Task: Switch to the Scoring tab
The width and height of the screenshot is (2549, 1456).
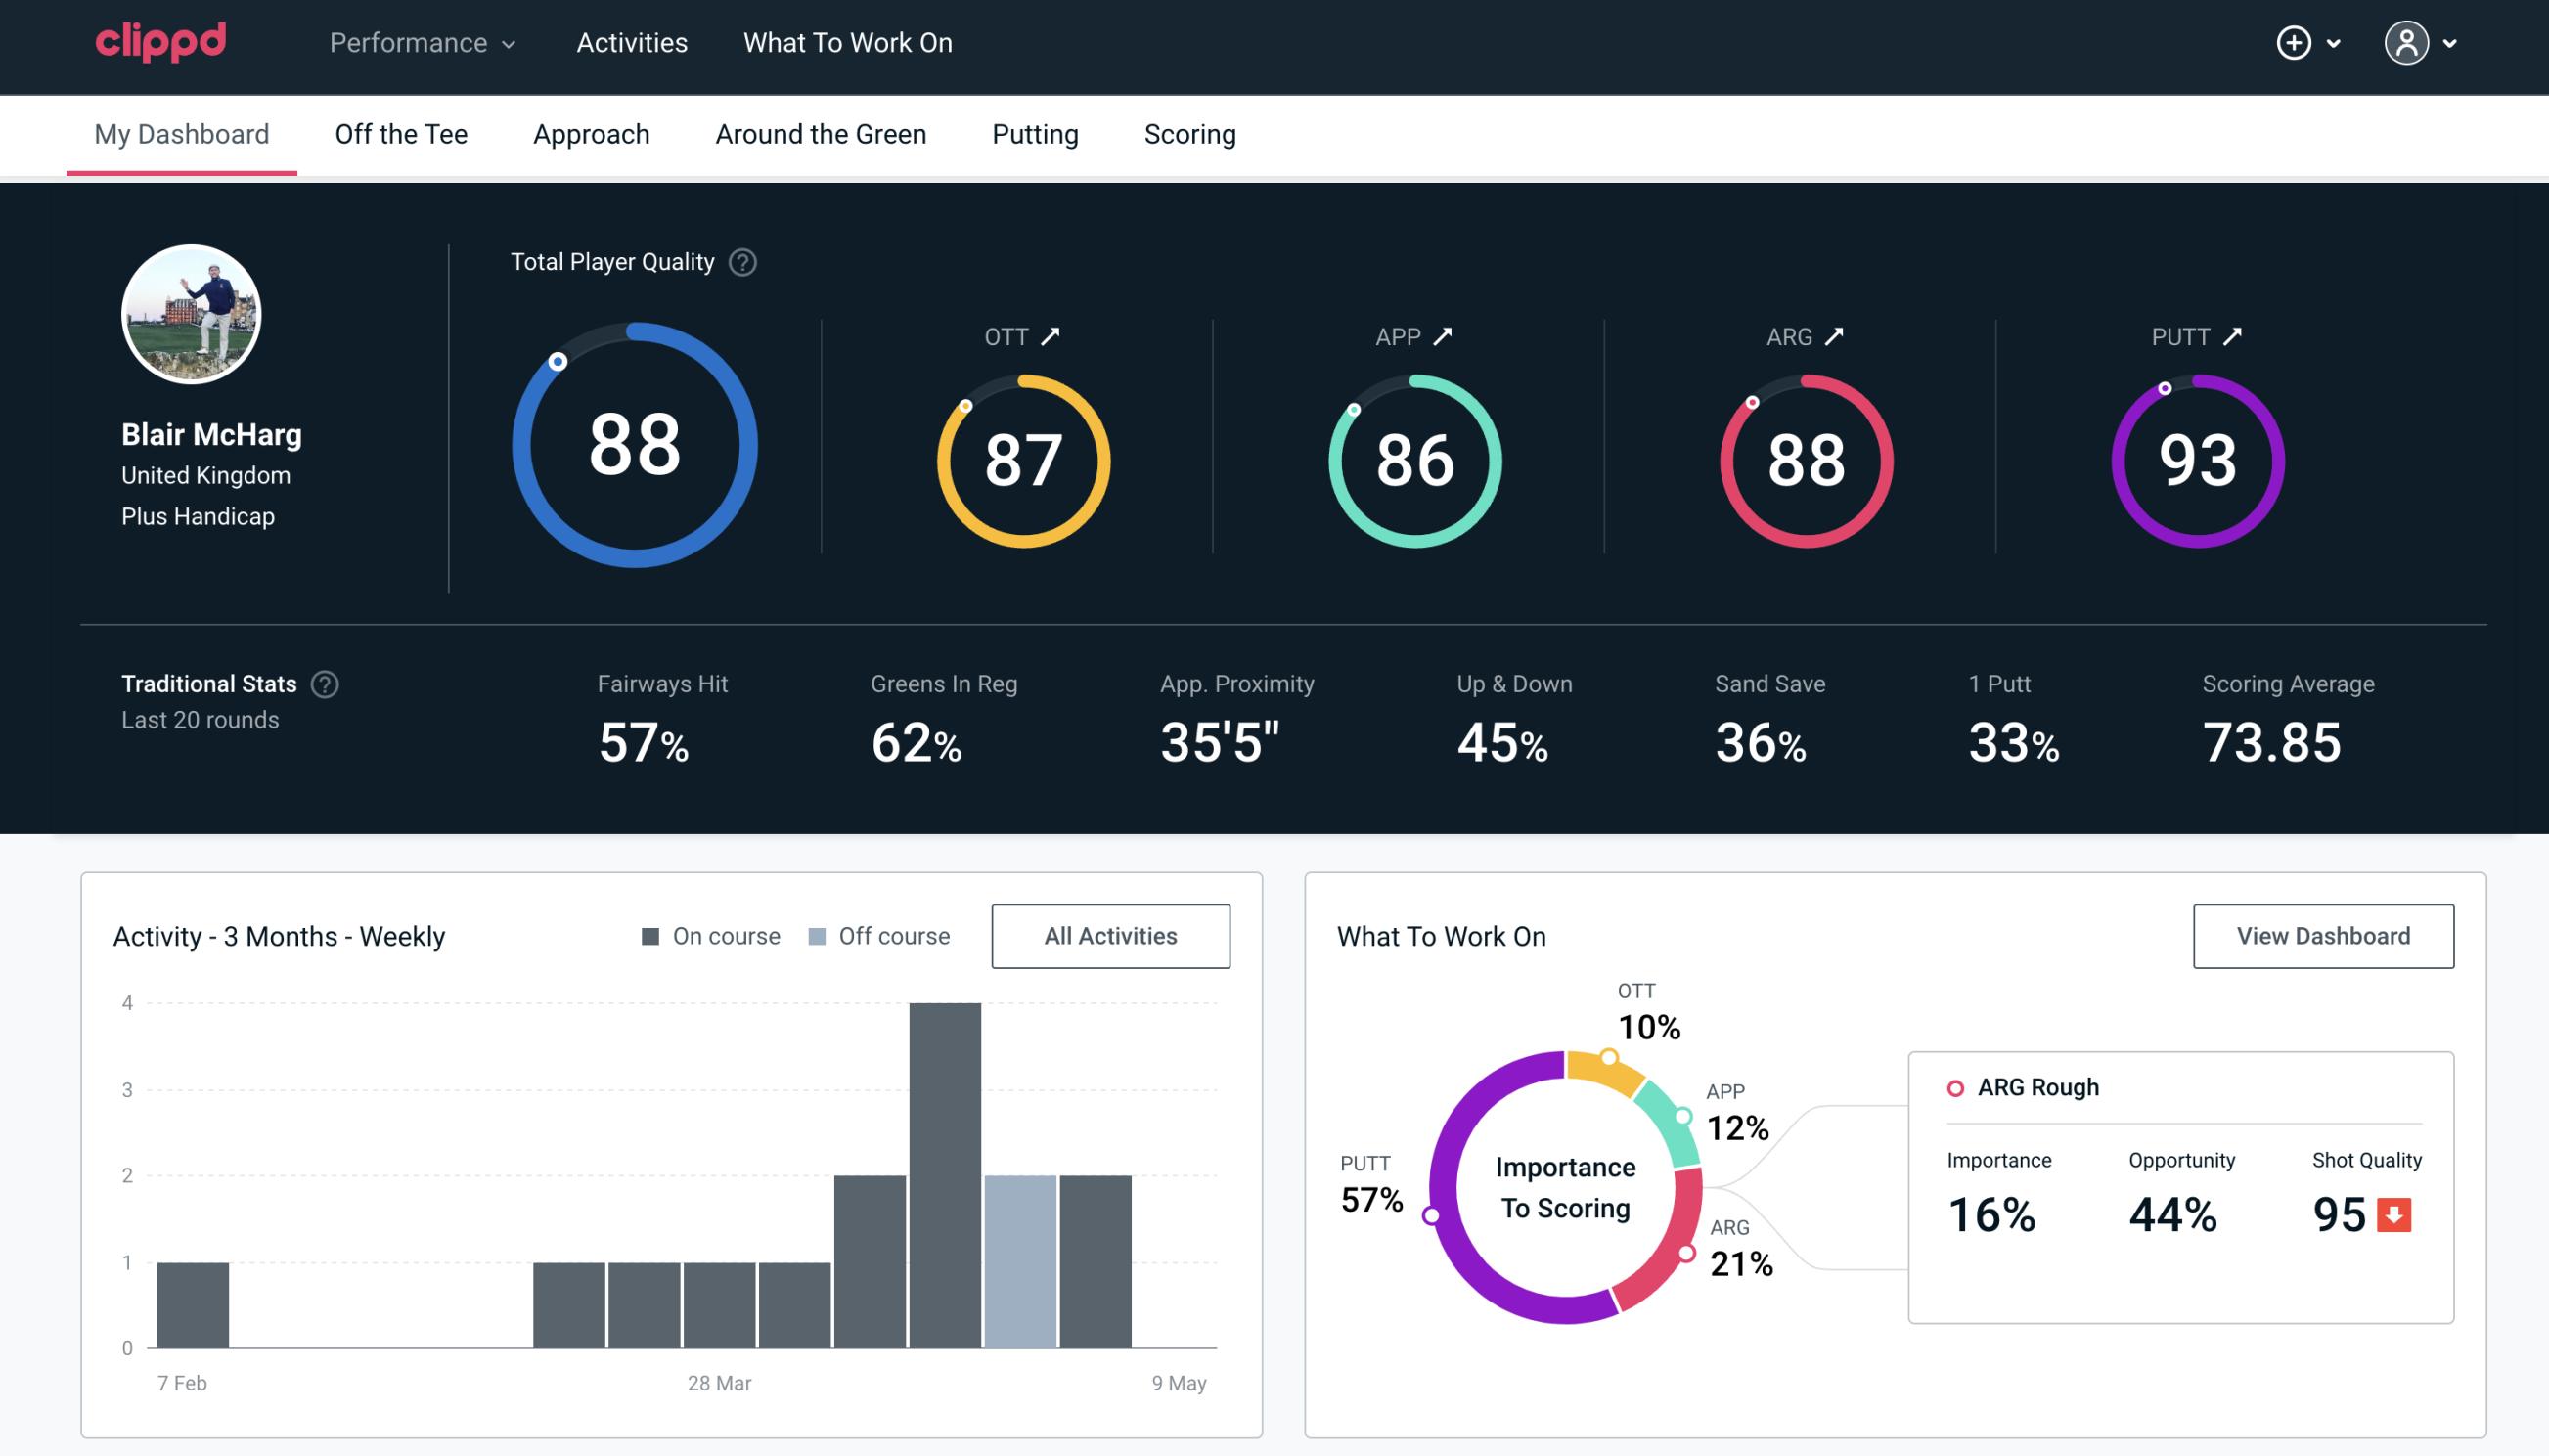Action: coord(1188,133)
